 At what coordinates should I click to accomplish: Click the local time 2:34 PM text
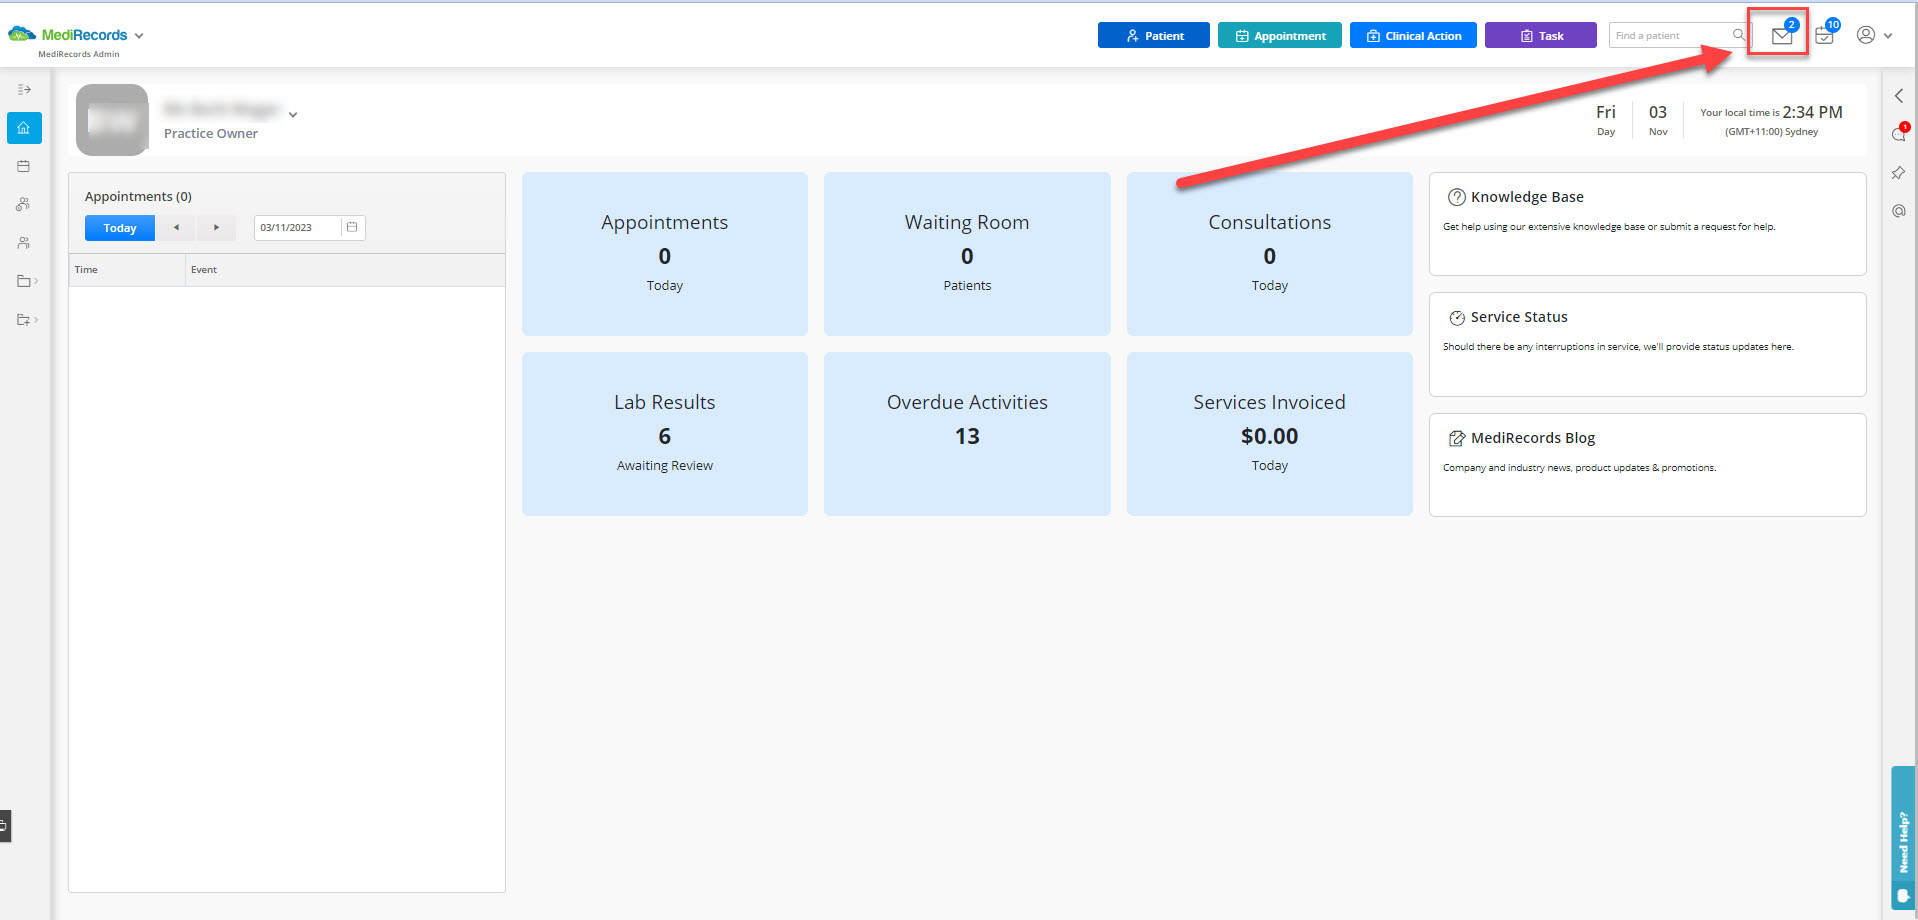(x=1771, y=112)
